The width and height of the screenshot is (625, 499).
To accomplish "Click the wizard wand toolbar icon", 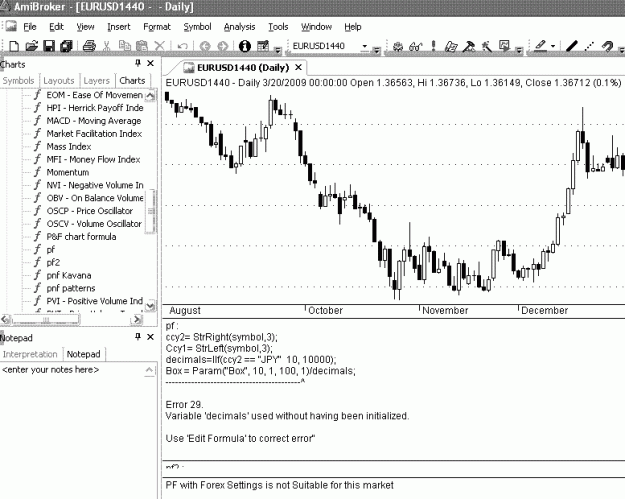I will click(x=486, y=47).
